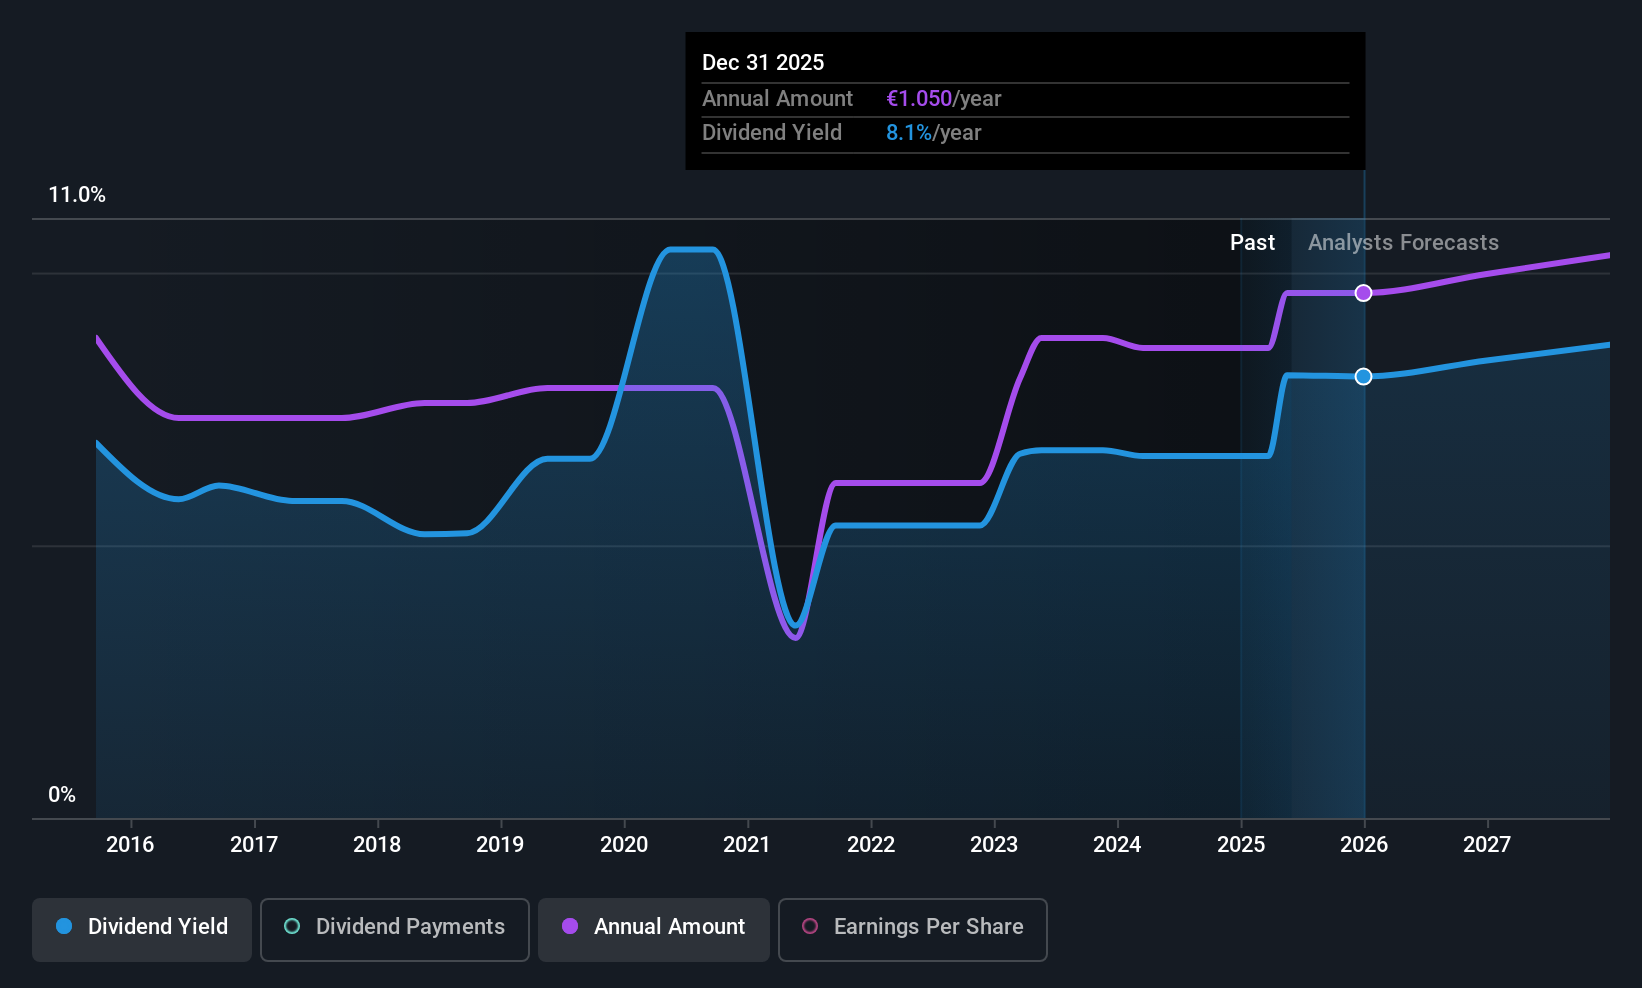Click the teal Dividend Payments legend circle
The height and width of the screenshot is (988, 1642).
[x=292, y=926]
